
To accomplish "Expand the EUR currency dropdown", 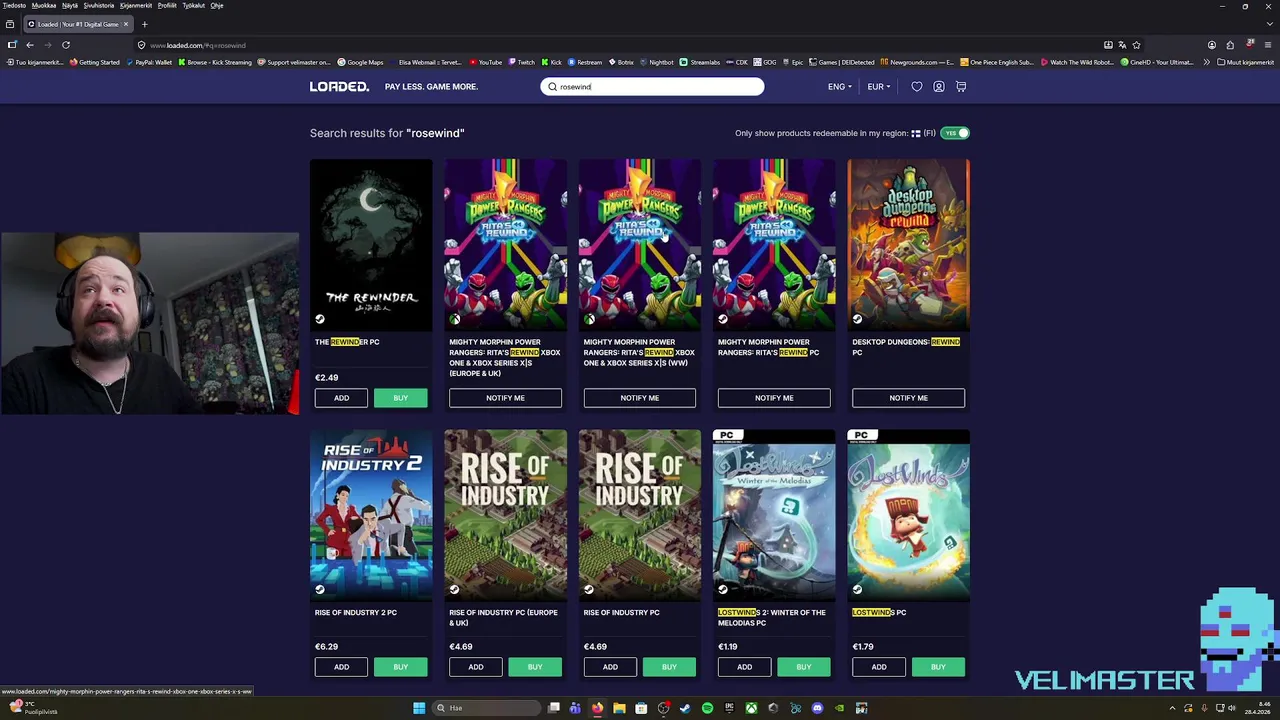I will pos(878,87).
